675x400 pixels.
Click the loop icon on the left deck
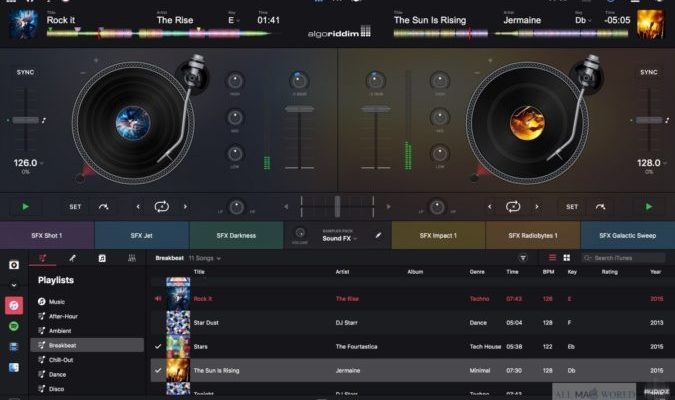(x=161, y=207)
